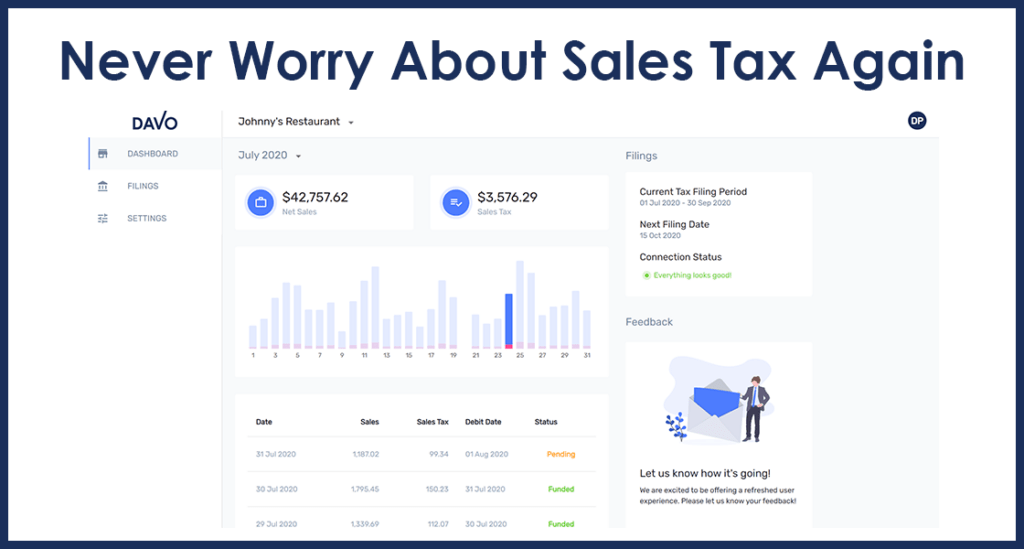
Task: Click the green connection status indicator
Action: tap(646, 275)
